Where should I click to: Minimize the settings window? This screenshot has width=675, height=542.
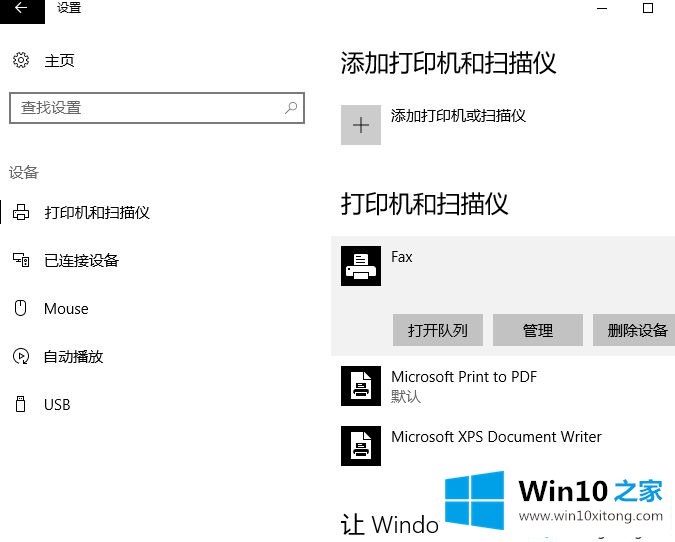coord(602,8)
